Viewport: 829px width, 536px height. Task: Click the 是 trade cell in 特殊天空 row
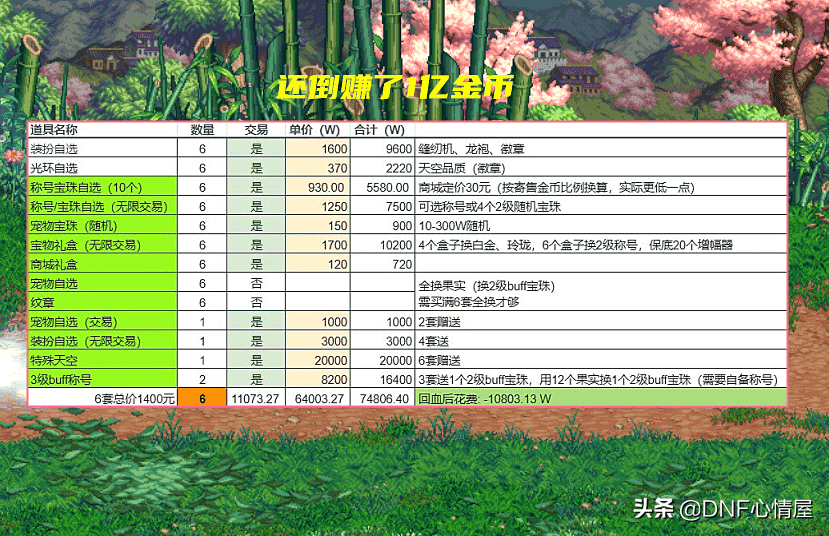point(256,360)
